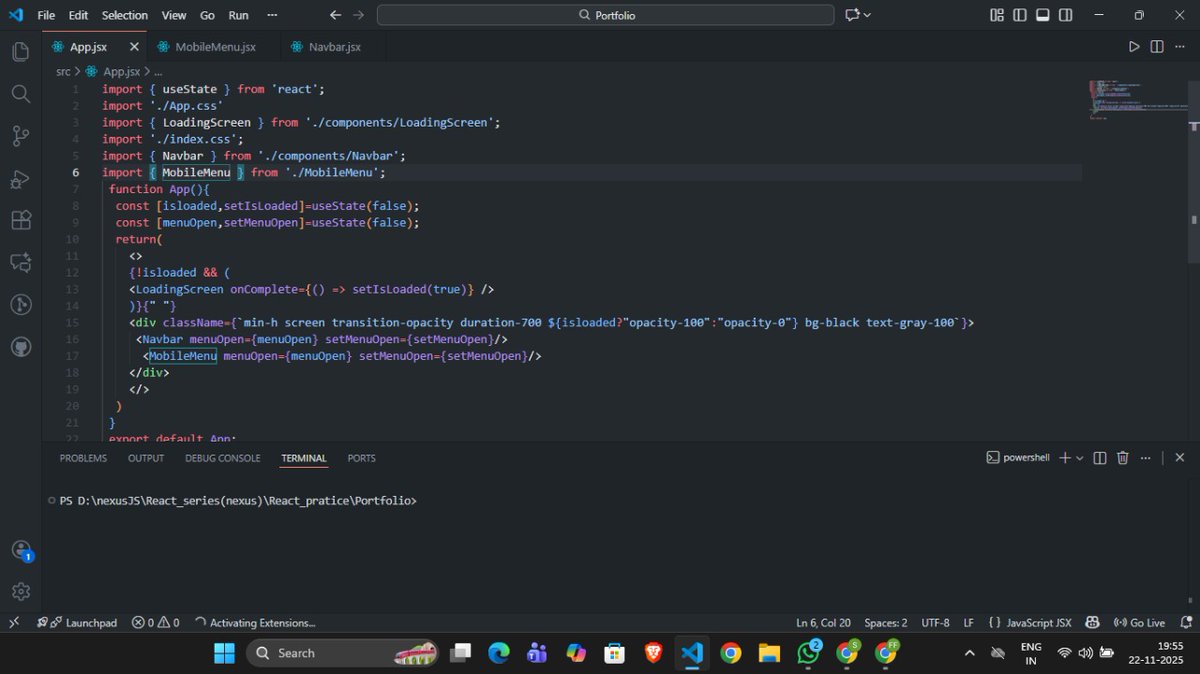Open the Extensions view
The image size is (1200, 674).
[20, 220]
